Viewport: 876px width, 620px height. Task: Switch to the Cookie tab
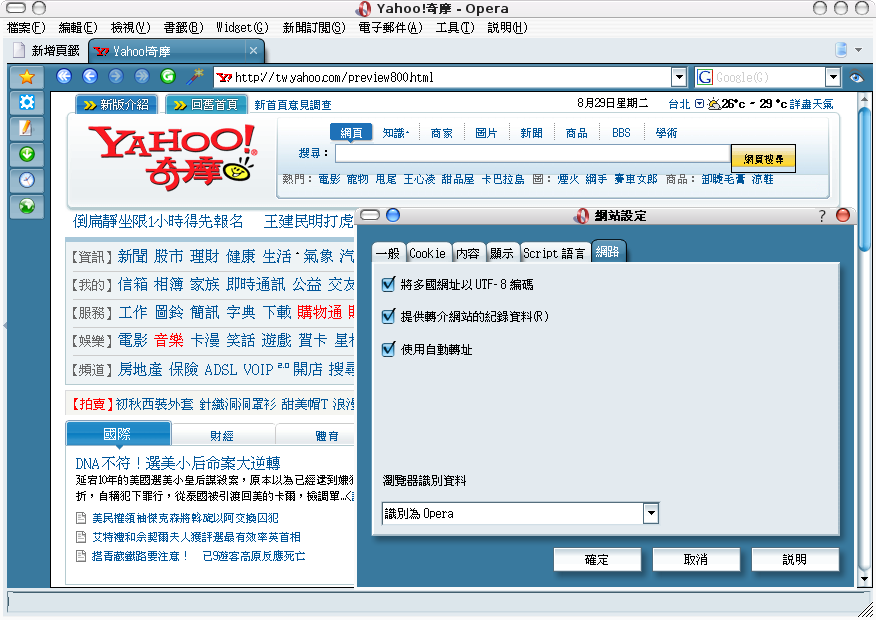click(x=427, y=253)
